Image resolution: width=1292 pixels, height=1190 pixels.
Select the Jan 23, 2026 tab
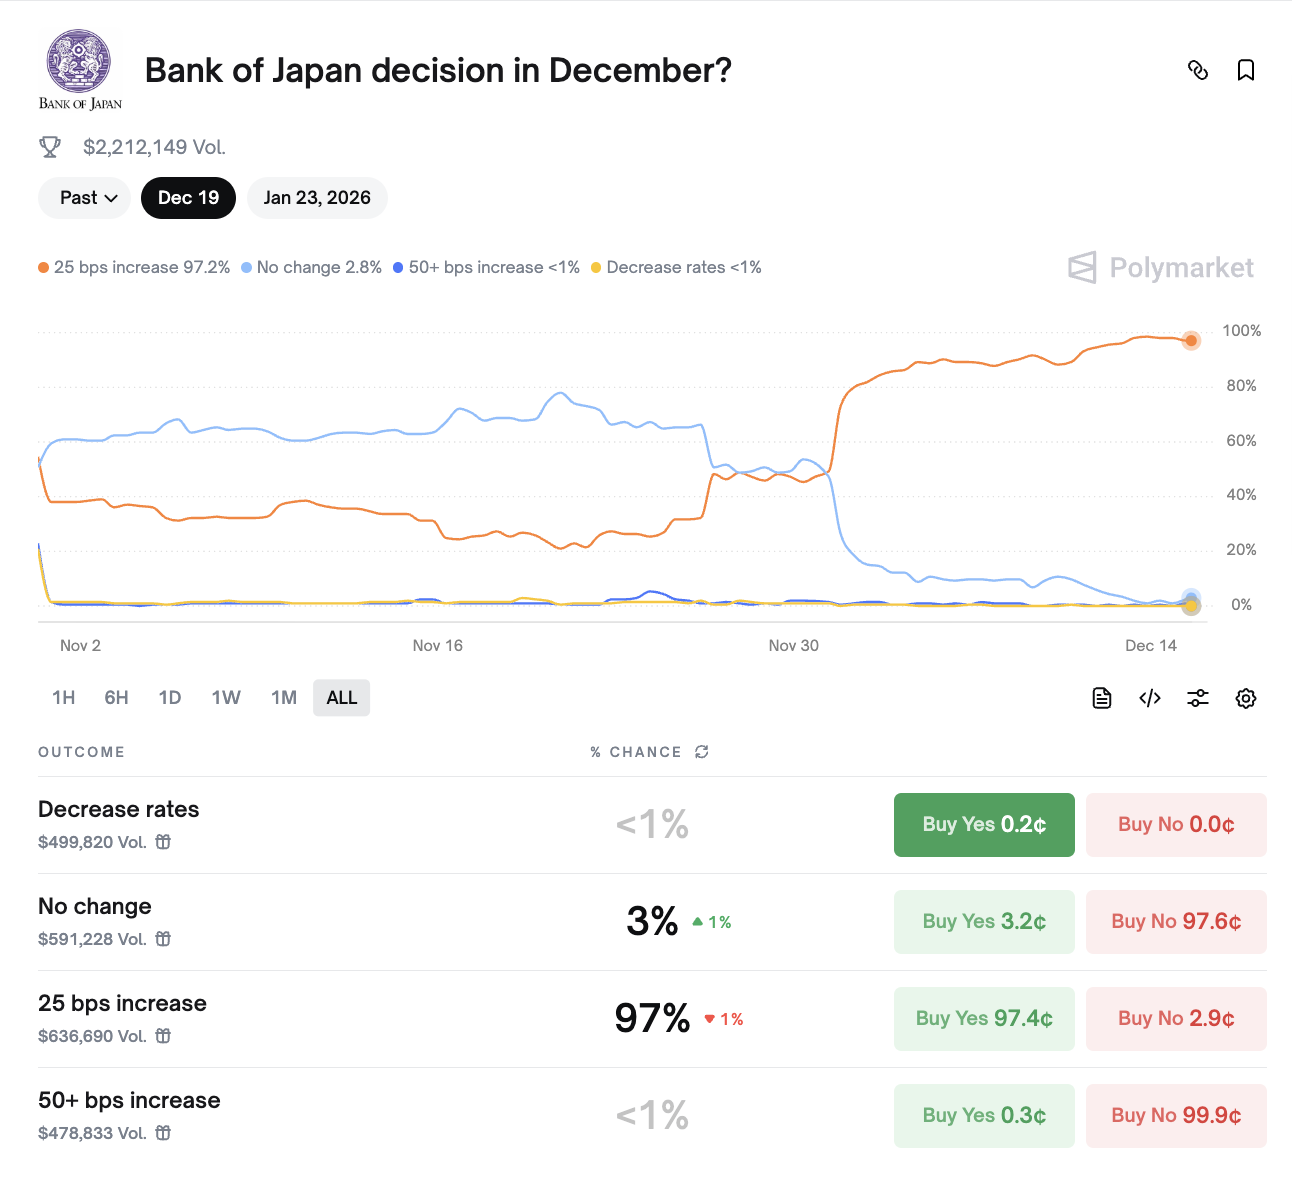coord(317,197)
